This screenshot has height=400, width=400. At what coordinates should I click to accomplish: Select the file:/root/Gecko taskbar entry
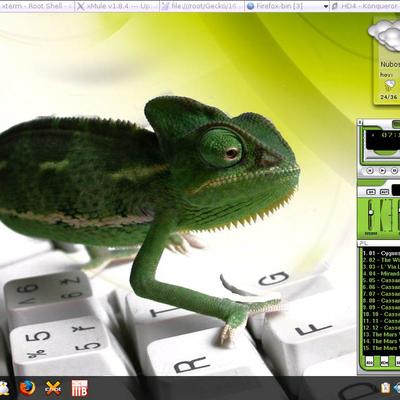click(202, 6)
